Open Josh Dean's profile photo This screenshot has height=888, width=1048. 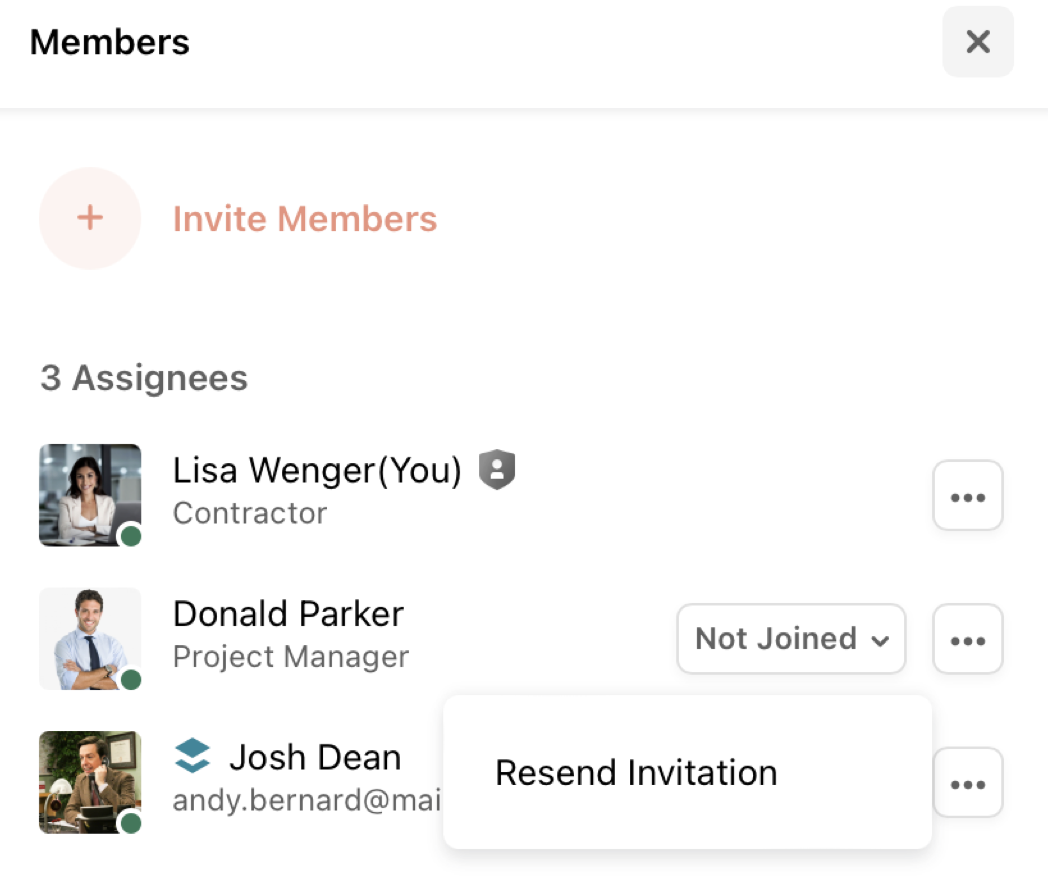(90, 782)
